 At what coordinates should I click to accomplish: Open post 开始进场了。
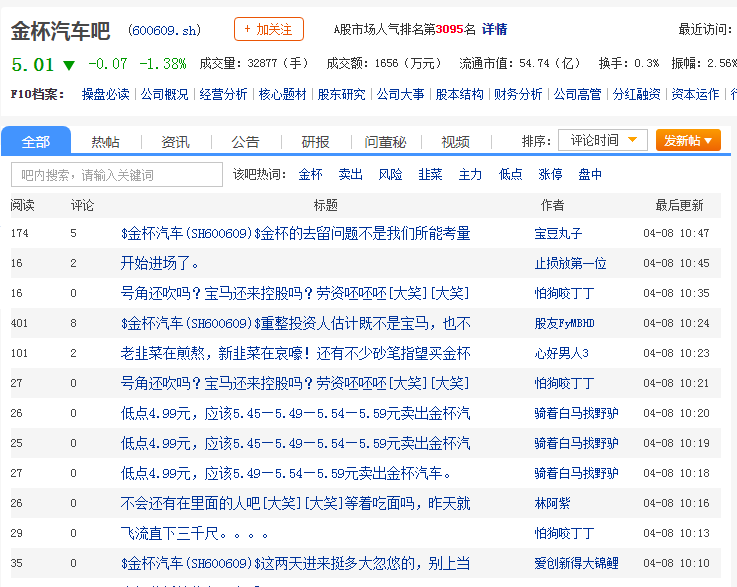click(x=160, y=263)
